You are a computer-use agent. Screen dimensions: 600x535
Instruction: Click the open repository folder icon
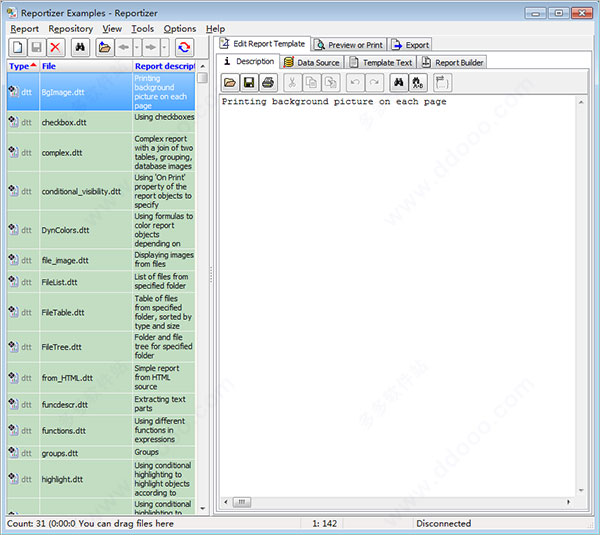(104, 47)
